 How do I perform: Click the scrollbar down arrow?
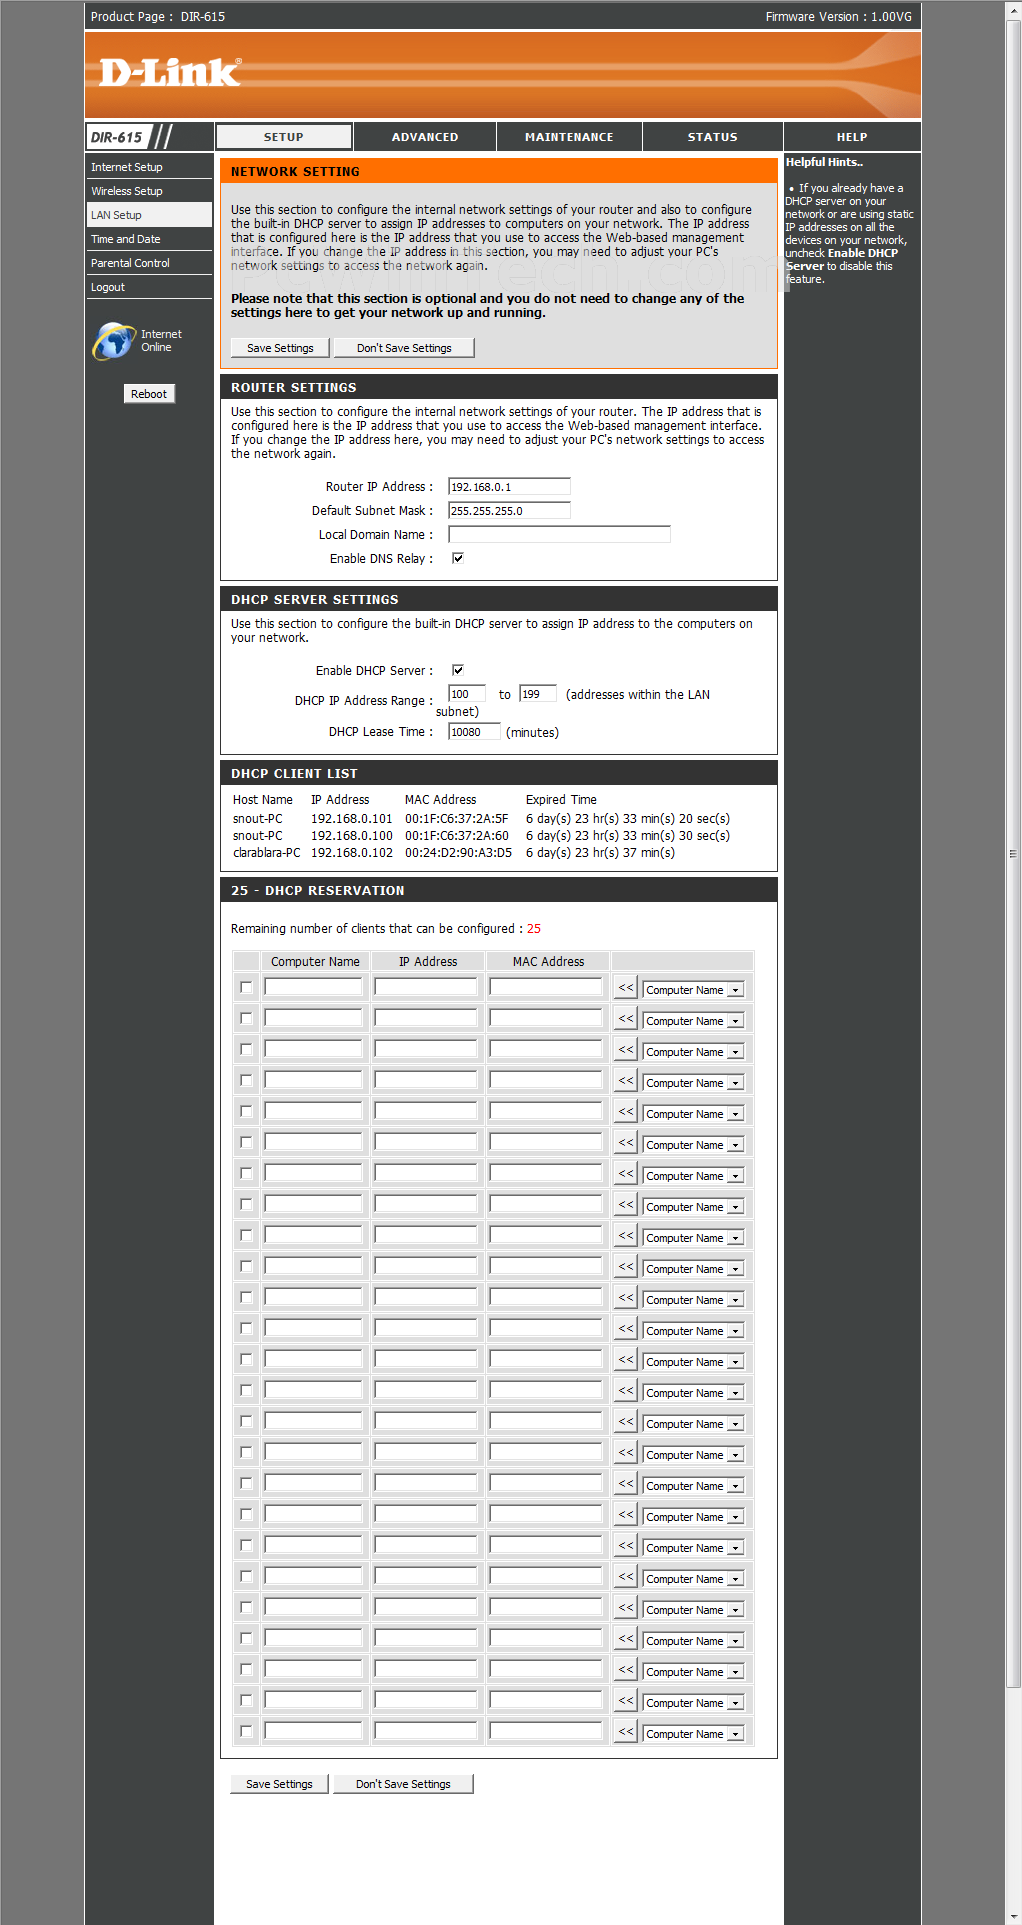pyautogui.click(x=1013, y=1917)
